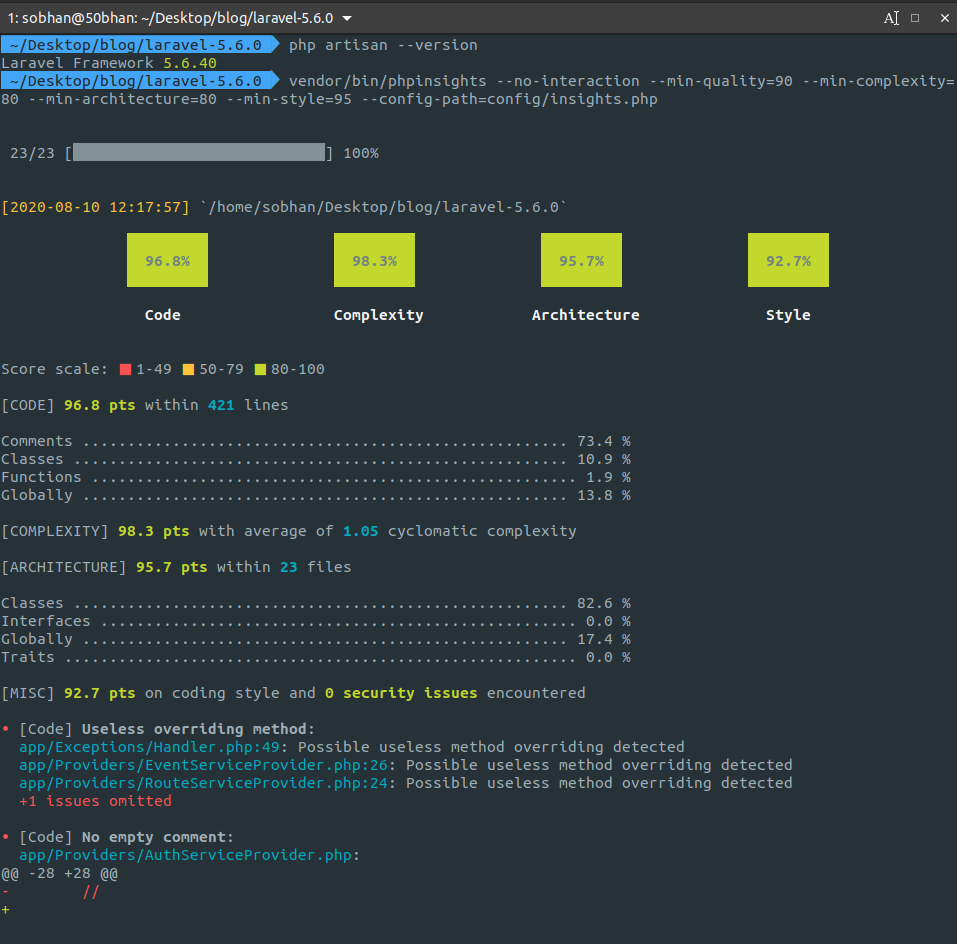Open the terminal title dropdown arrow
Viewport: 957px width, 944px height.
[345, 17]
